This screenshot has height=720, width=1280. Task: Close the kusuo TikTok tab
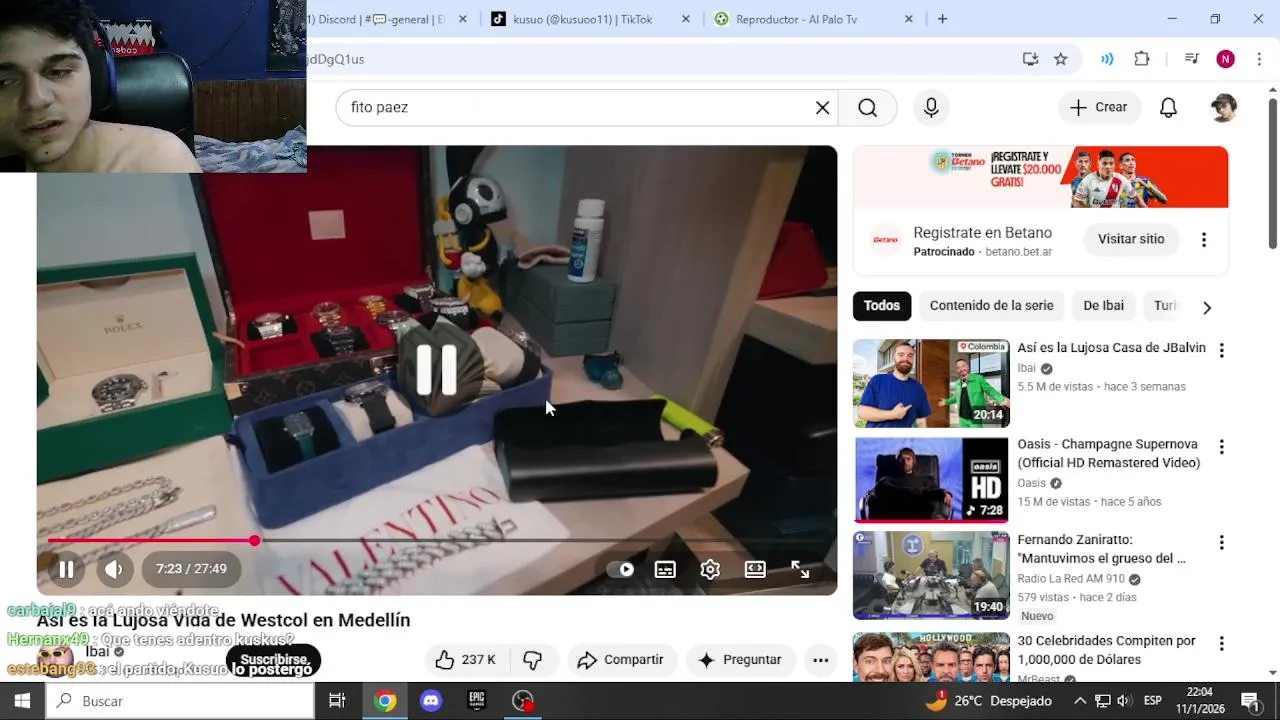point(686,19)
